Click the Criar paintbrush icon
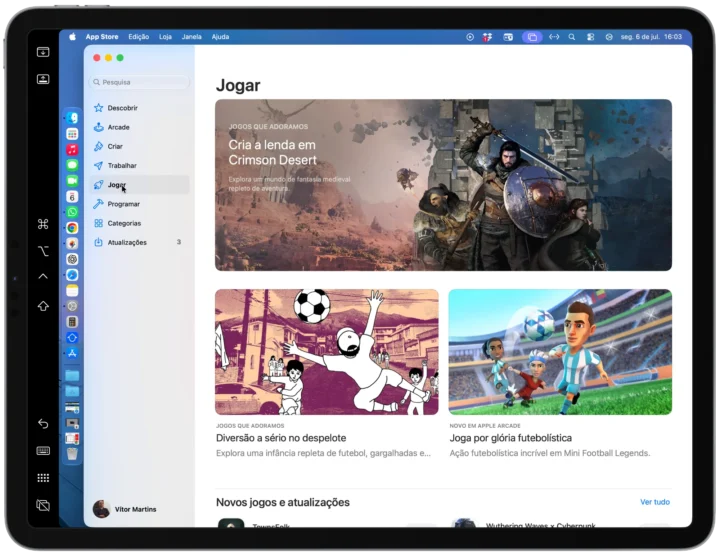The image size is (720, 557). point(98,146)
